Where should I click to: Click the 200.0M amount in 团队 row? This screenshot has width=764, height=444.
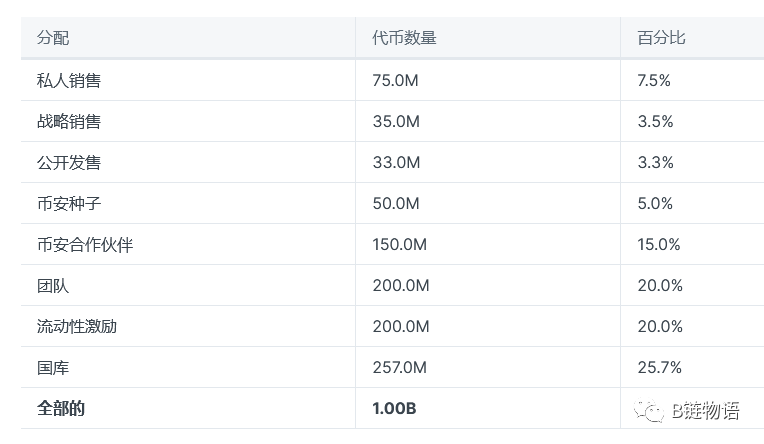click(x=401, y=285)
